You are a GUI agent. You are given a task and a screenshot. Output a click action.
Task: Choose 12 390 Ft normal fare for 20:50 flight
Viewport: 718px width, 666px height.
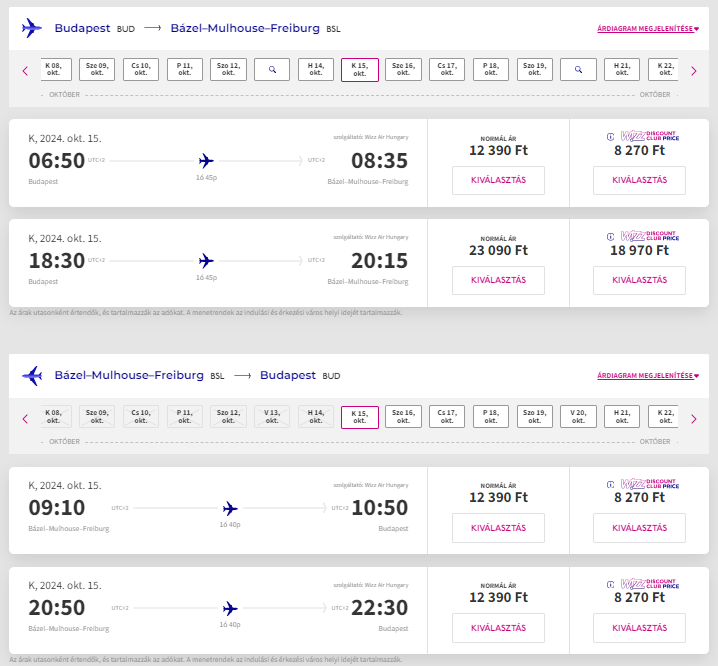coord(498,628)
